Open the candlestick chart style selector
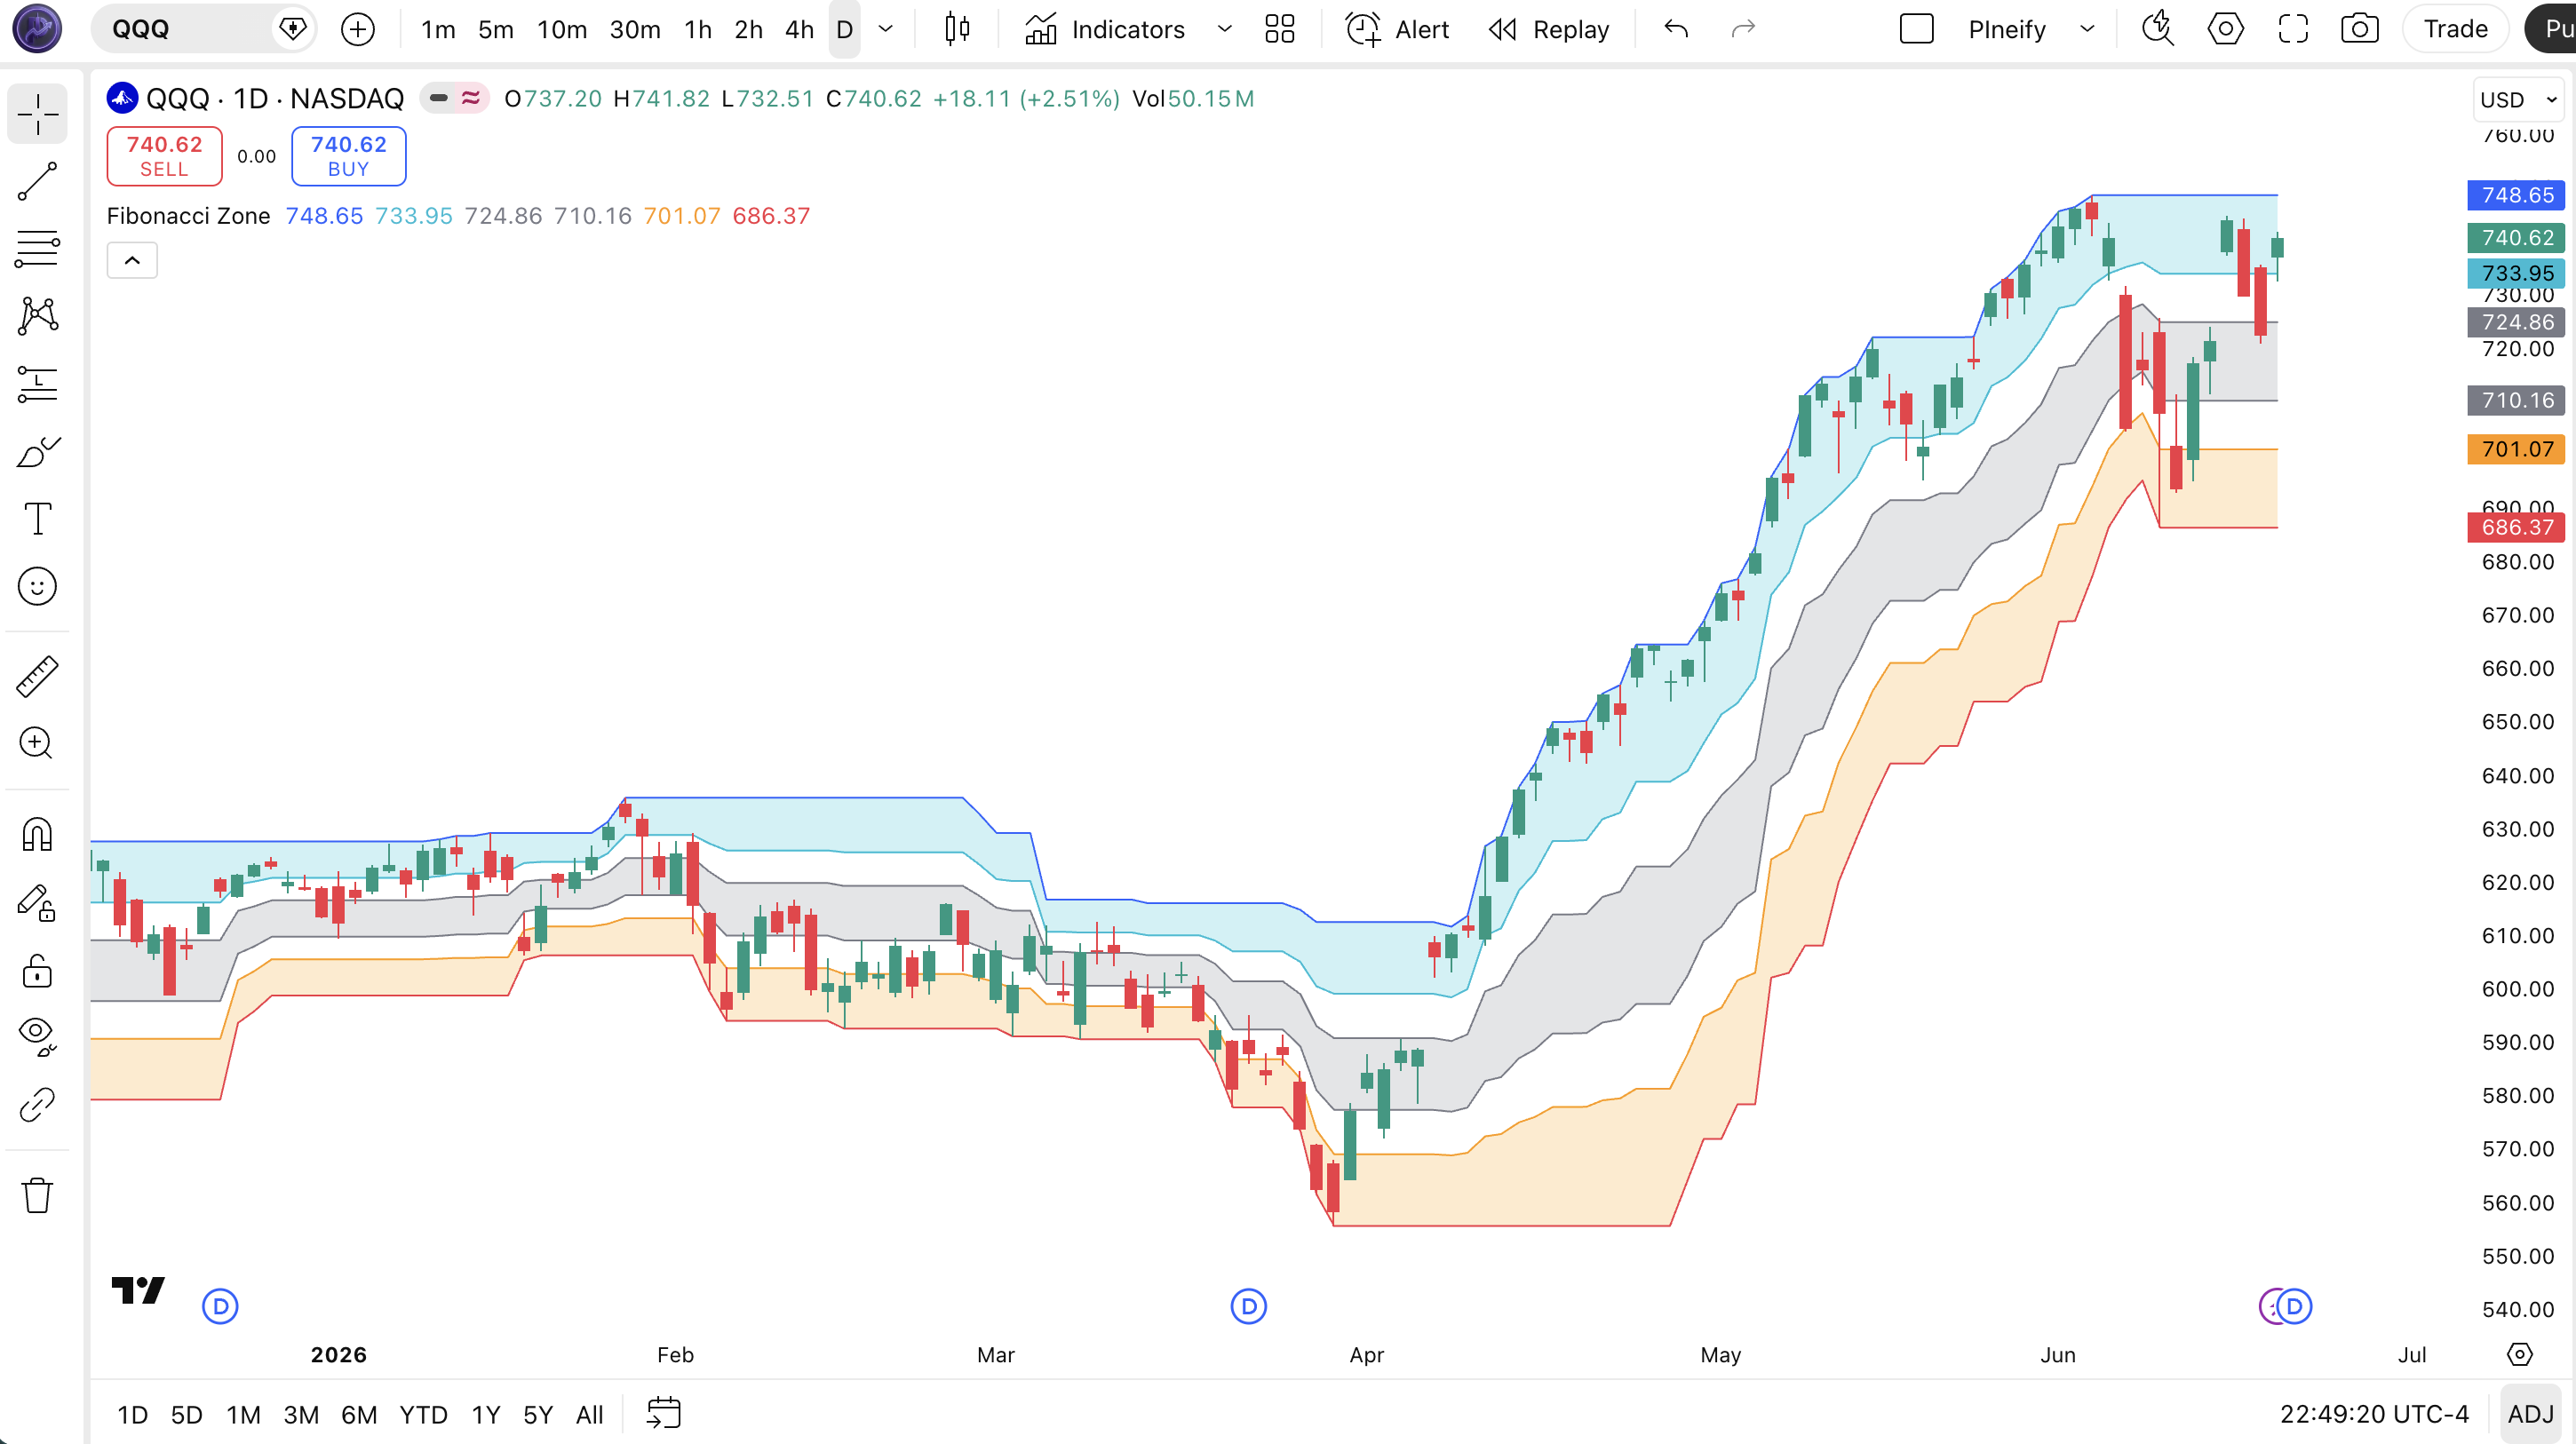The width and height of the screenshot is (2576, 1444). [x=957, y=29]
